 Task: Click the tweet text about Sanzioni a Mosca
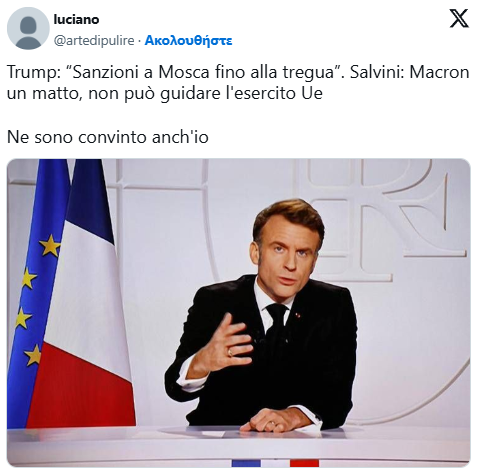click(238, 82)
